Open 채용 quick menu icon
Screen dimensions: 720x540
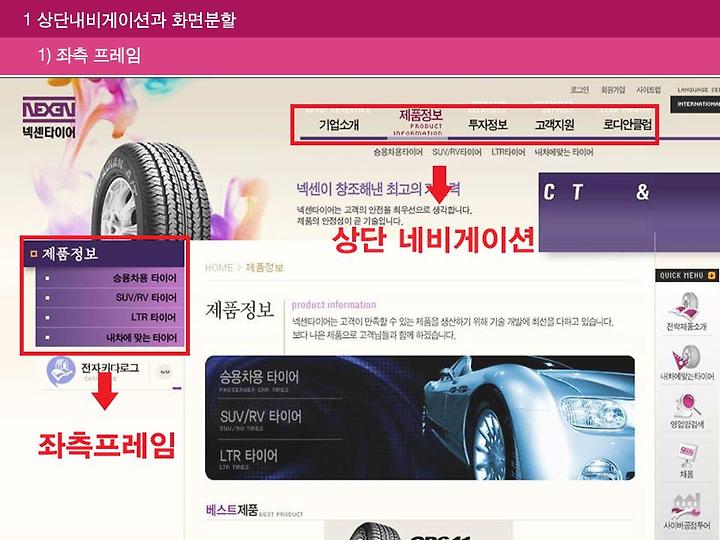coord(687,455)
